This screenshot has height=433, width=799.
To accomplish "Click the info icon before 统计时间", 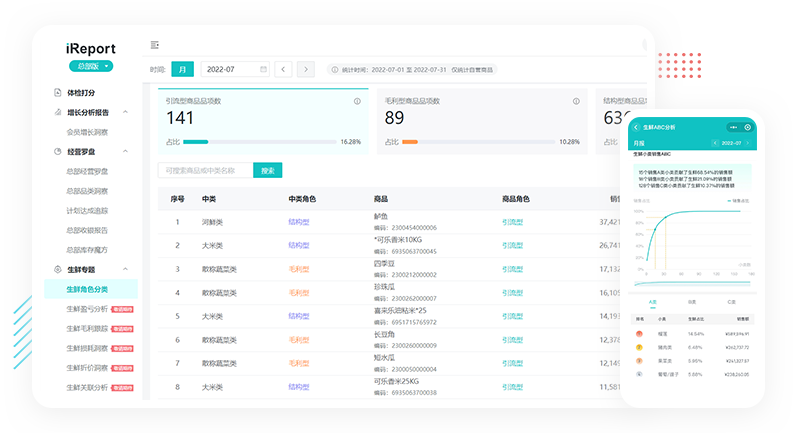I will click(x=335, y=70).
